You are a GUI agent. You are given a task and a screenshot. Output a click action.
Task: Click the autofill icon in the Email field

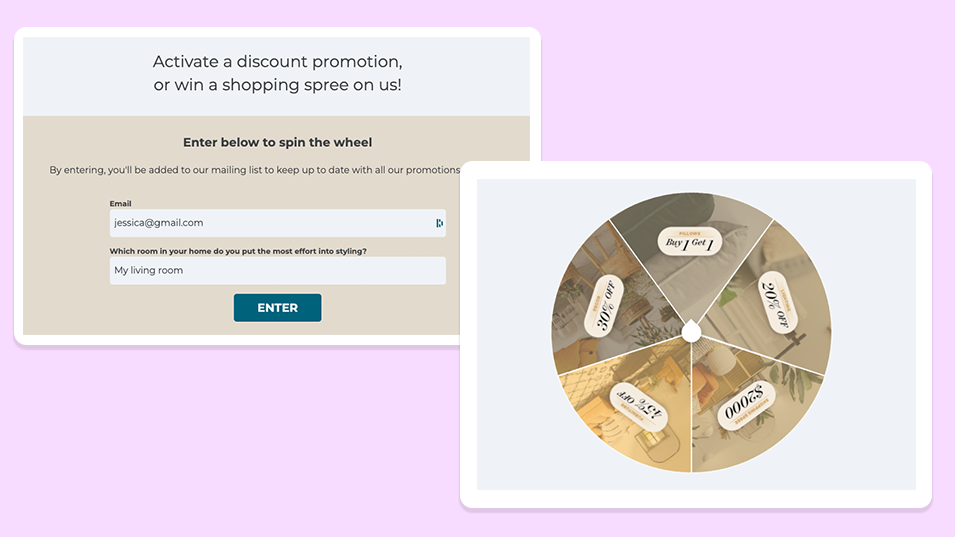(x=439, y=223)
